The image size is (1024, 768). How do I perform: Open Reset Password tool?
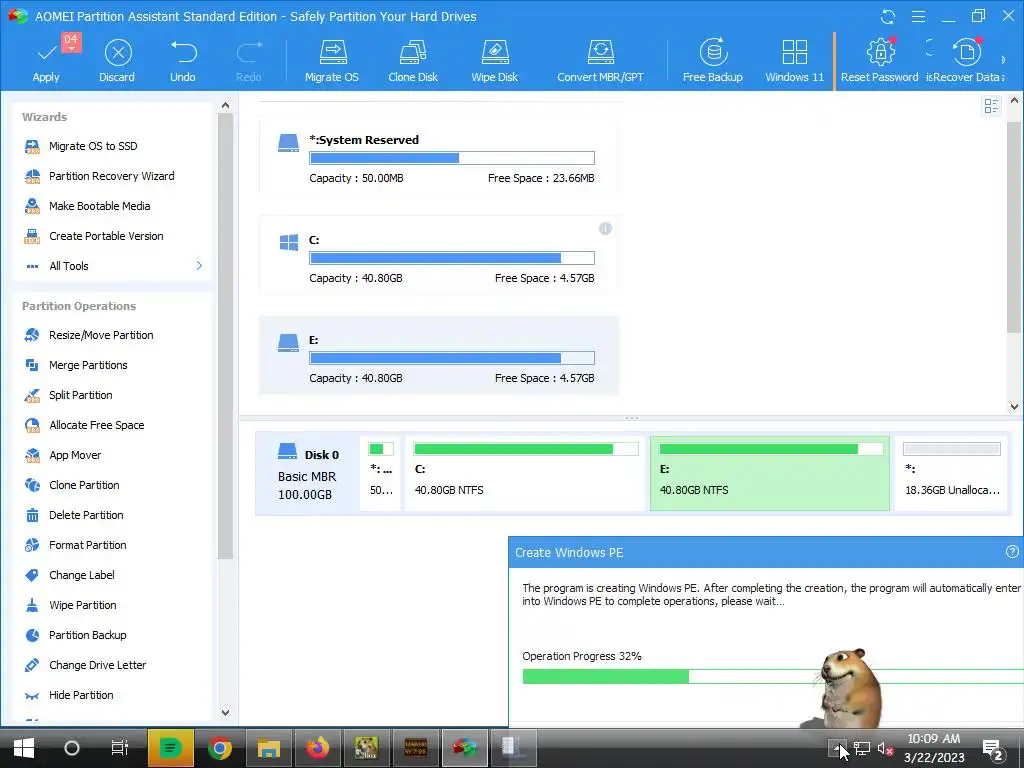click(879, 61)
